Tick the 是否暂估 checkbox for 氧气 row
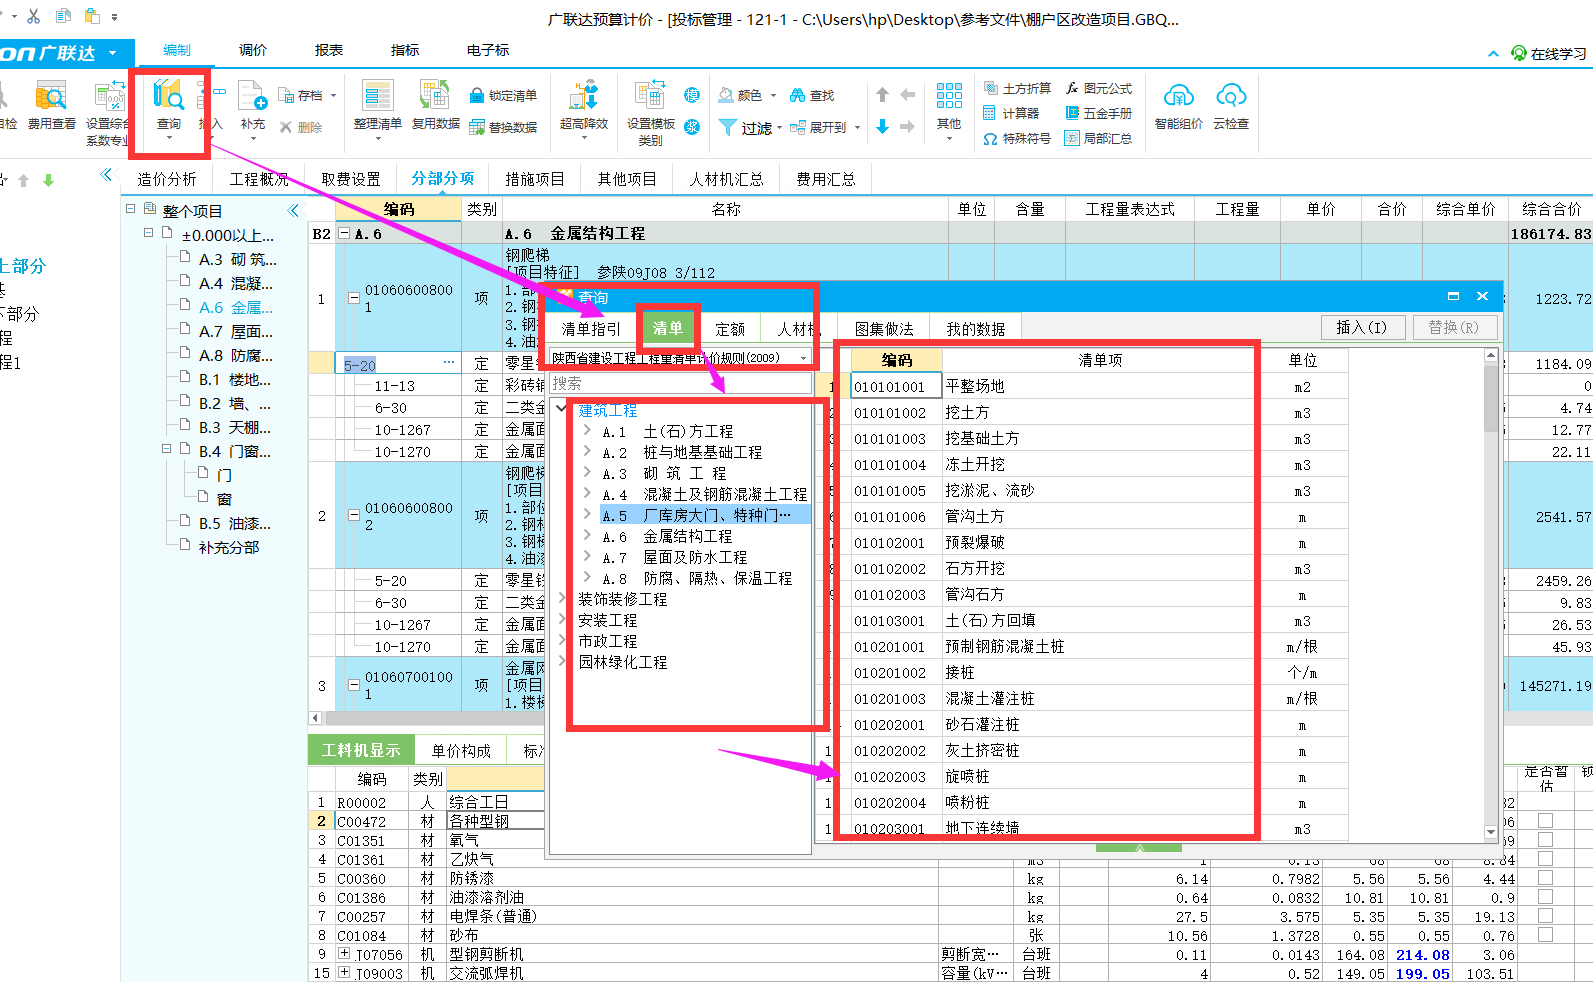The image size is (1593, 982). [x=1545, y=839]
